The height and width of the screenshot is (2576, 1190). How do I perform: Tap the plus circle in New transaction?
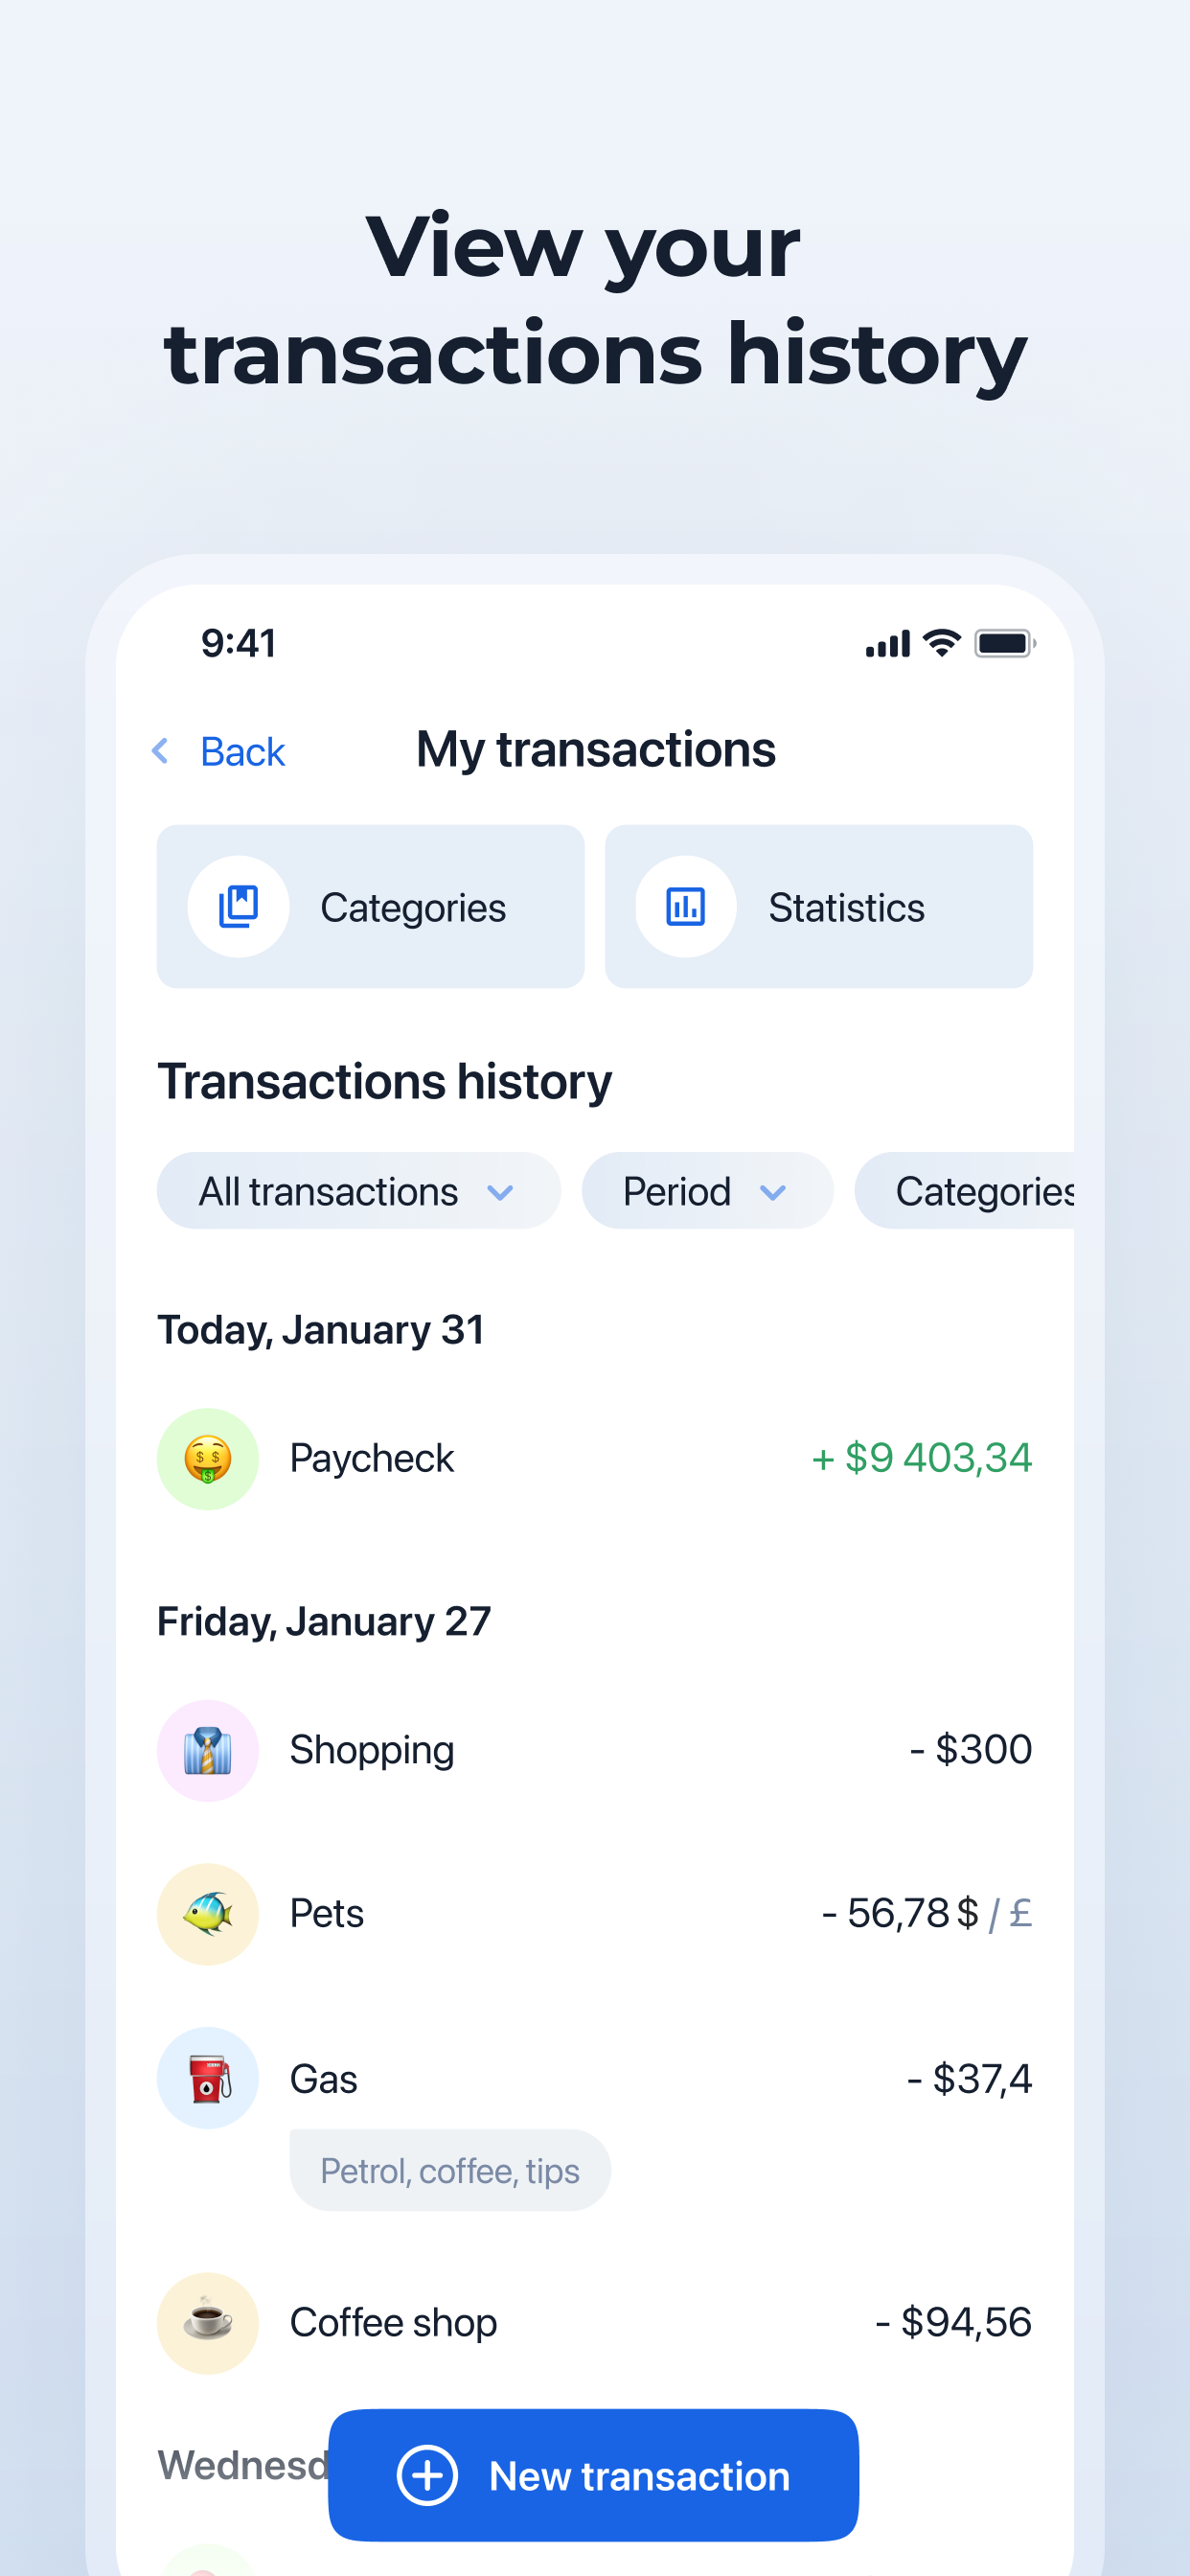(x=427, y=2476)
